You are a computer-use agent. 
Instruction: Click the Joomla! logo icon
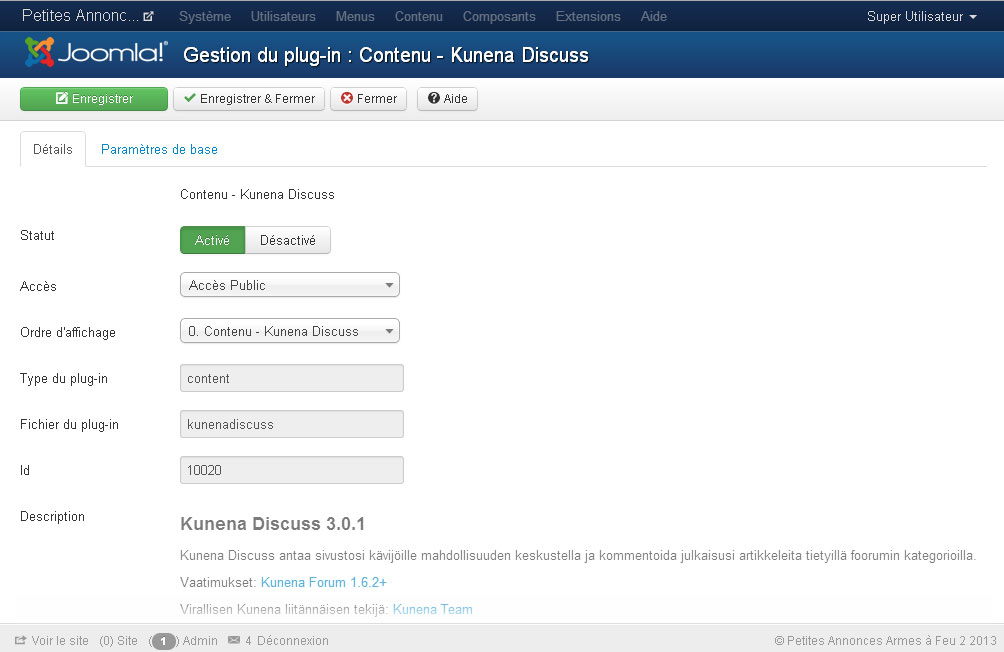40,53
